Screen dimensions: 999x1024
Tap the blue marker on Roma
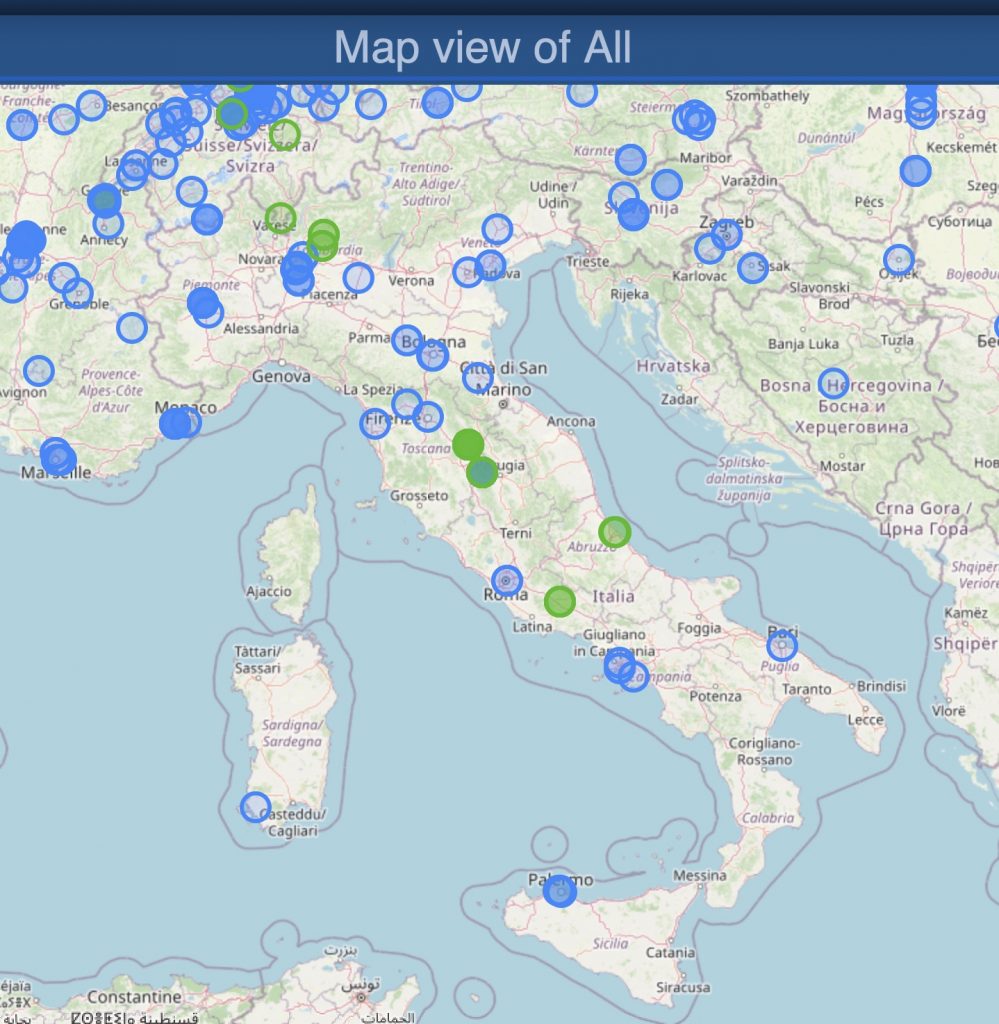pyautogui.click(x=507, y=581)
